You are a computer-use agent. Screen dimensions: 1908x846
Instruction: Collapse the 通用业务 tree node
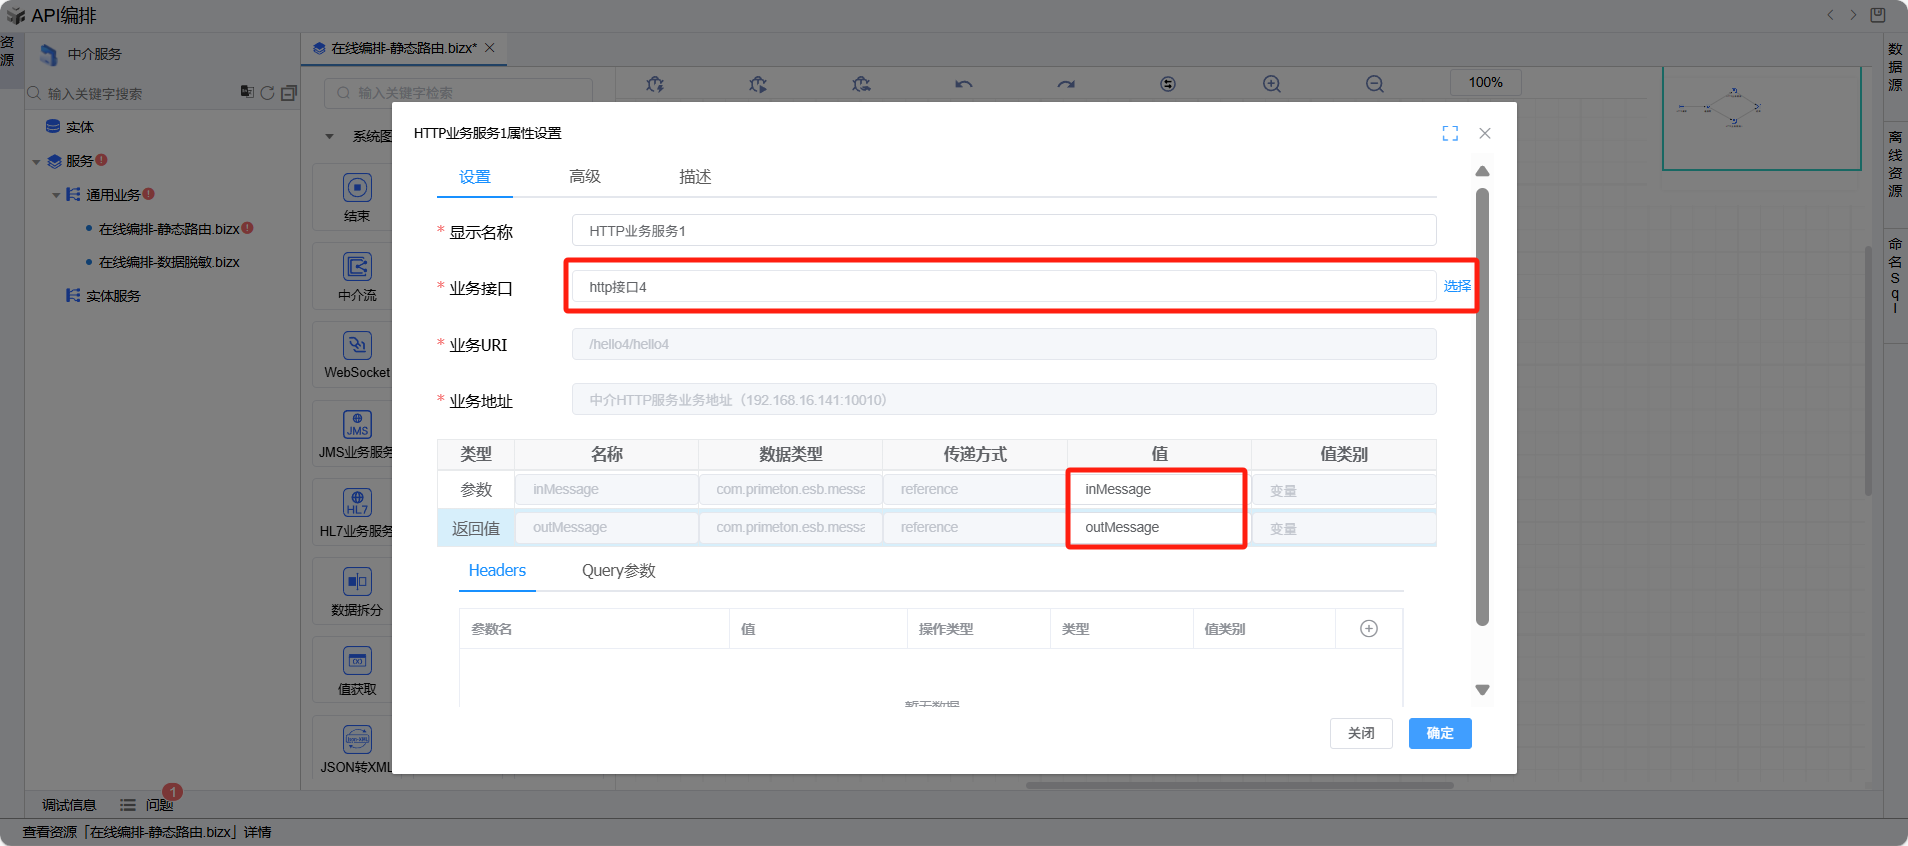coord(56,195)
